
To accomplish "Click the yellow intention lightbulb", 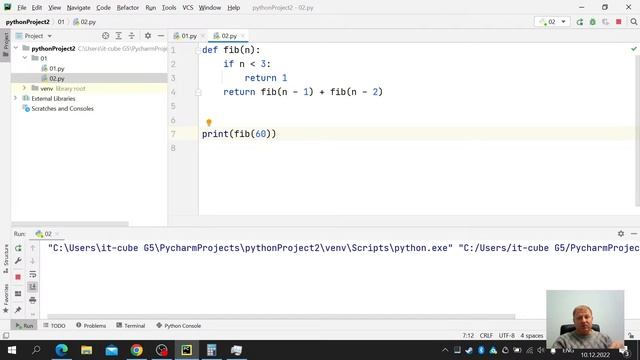I will [x=209, y=122].
